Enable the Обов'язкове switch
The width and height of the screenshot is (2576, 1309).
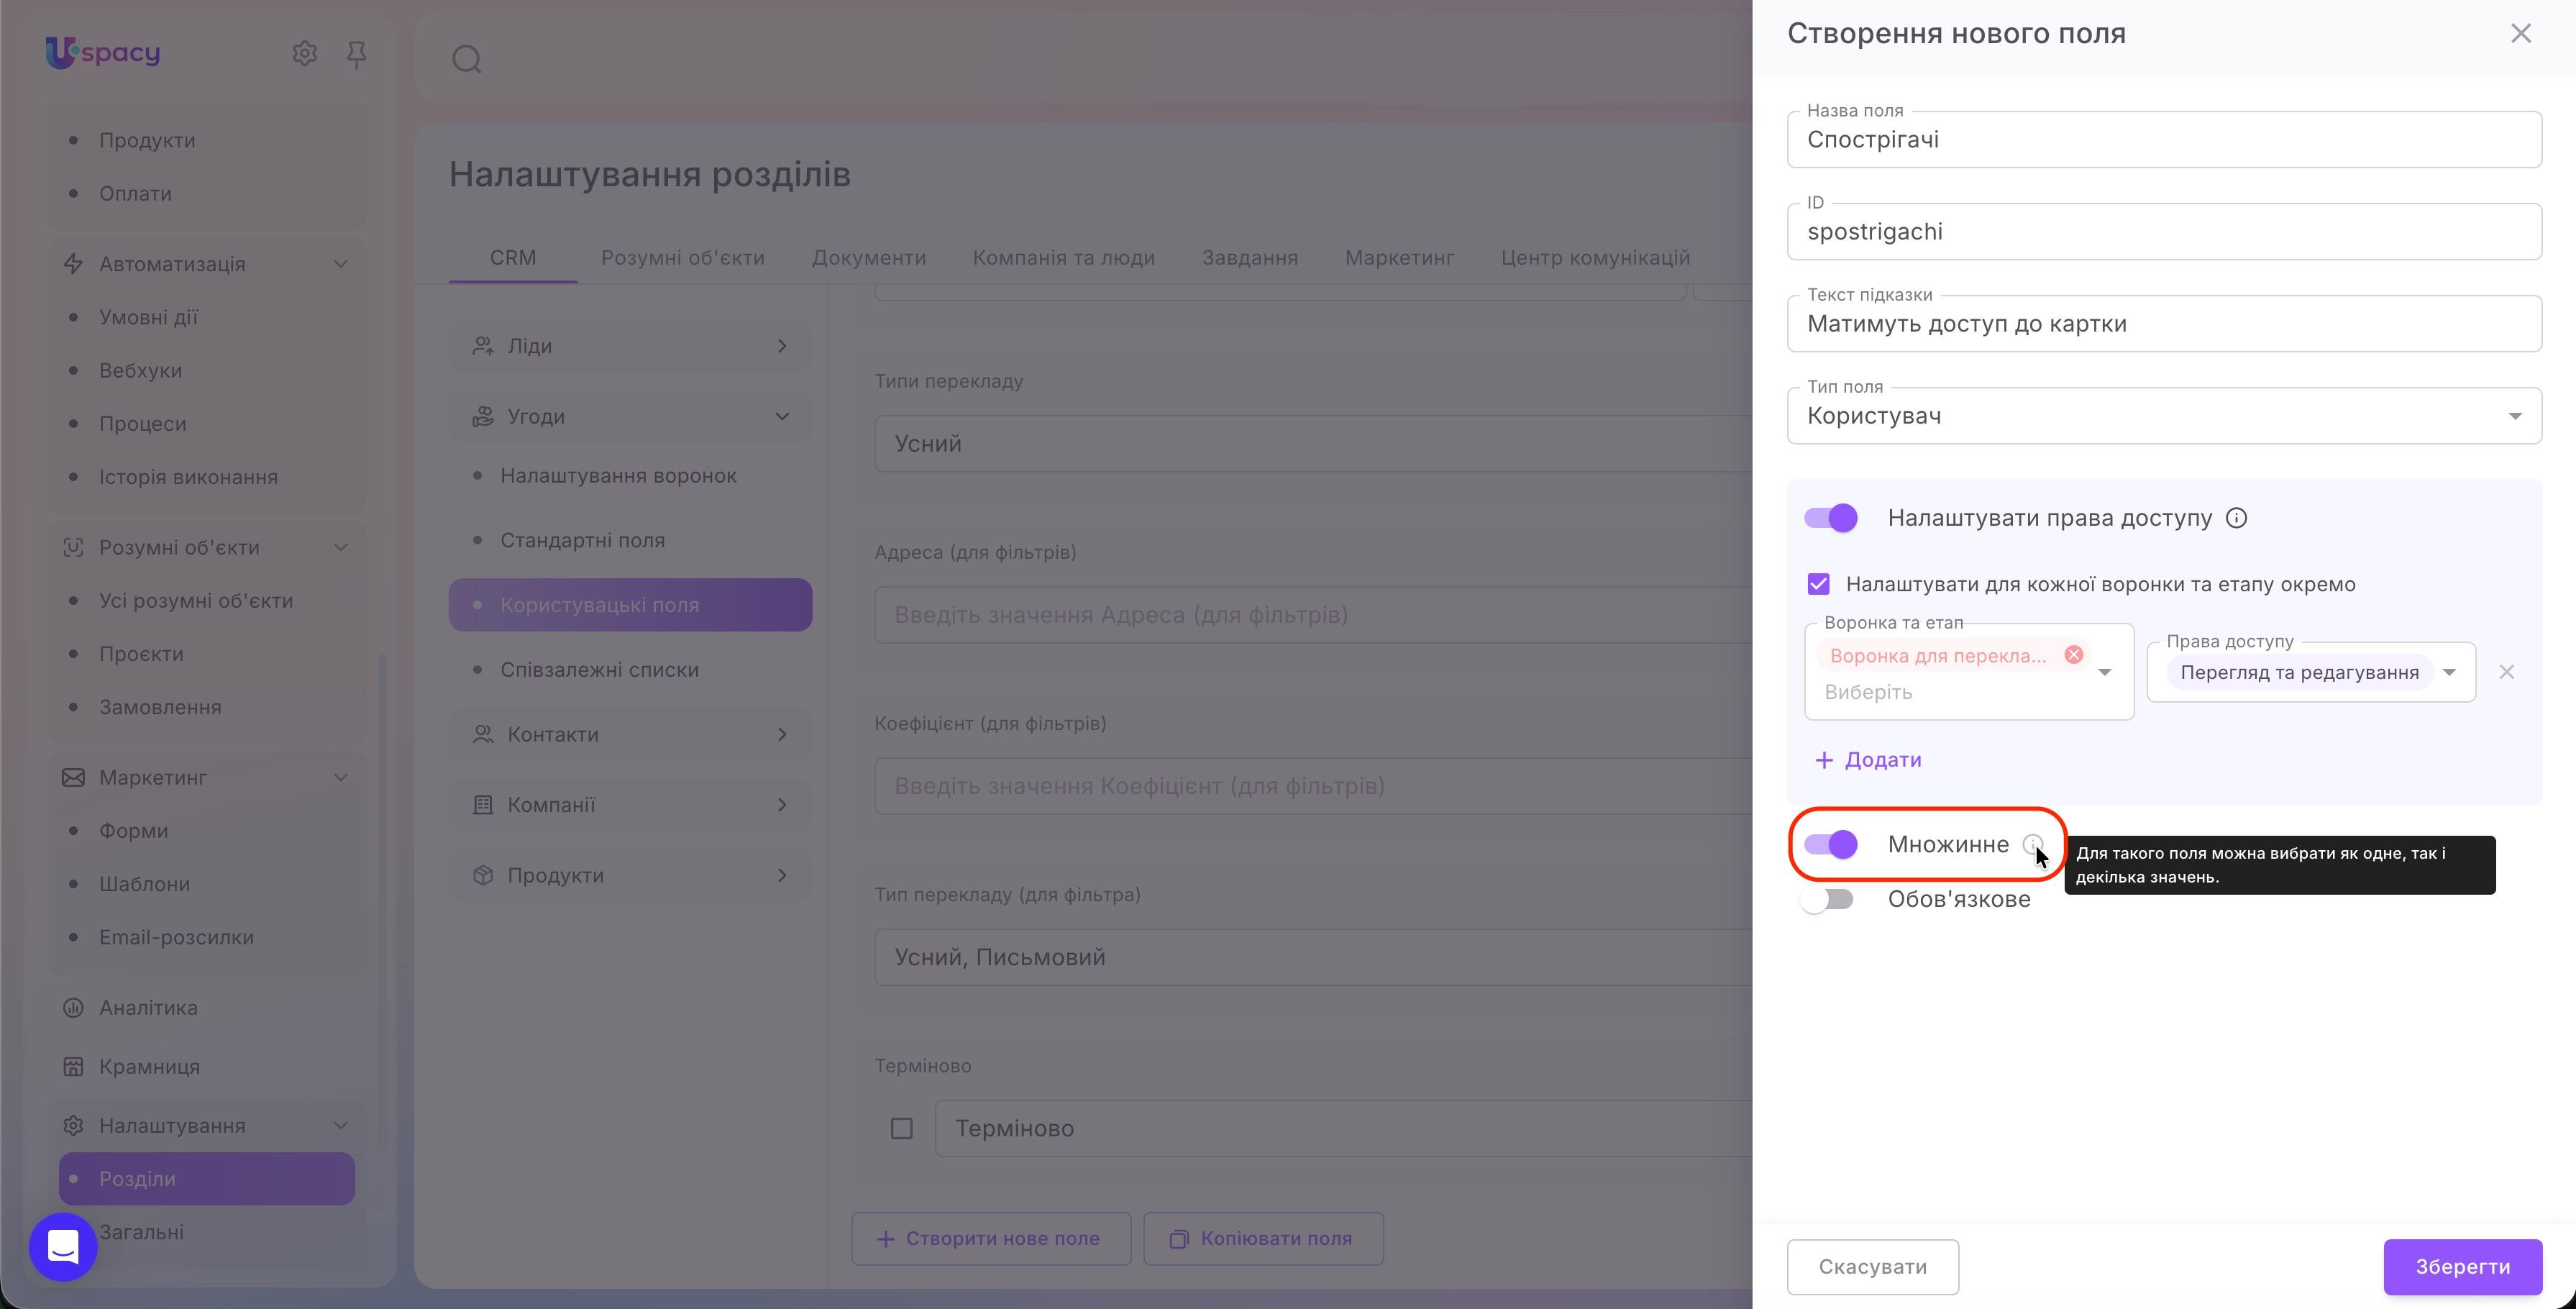coord(1827,899)
